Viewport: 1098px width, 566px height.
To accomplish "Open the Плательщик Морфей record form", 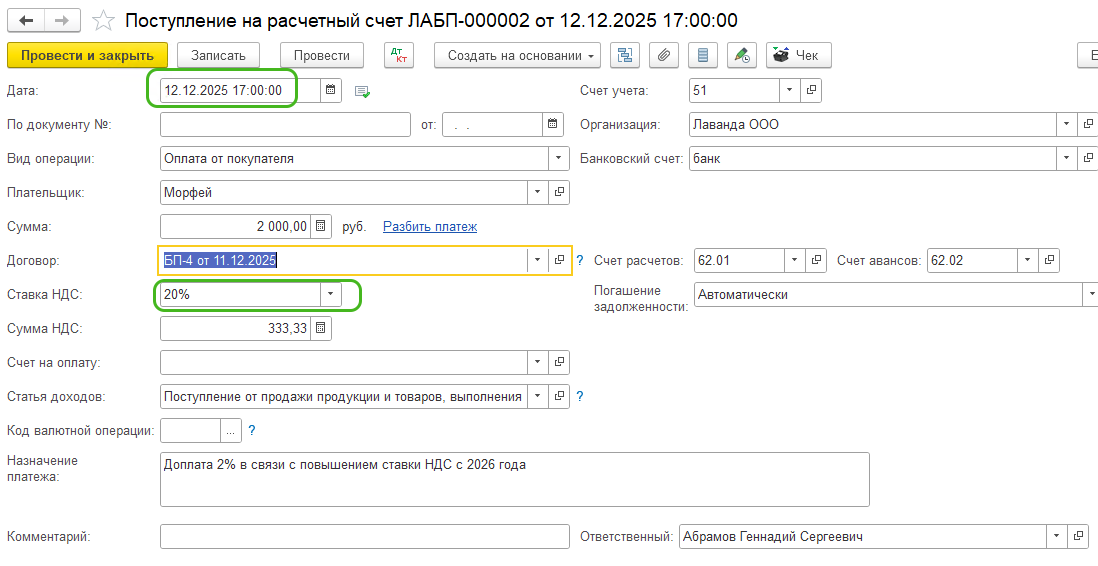I will [560, 192].
